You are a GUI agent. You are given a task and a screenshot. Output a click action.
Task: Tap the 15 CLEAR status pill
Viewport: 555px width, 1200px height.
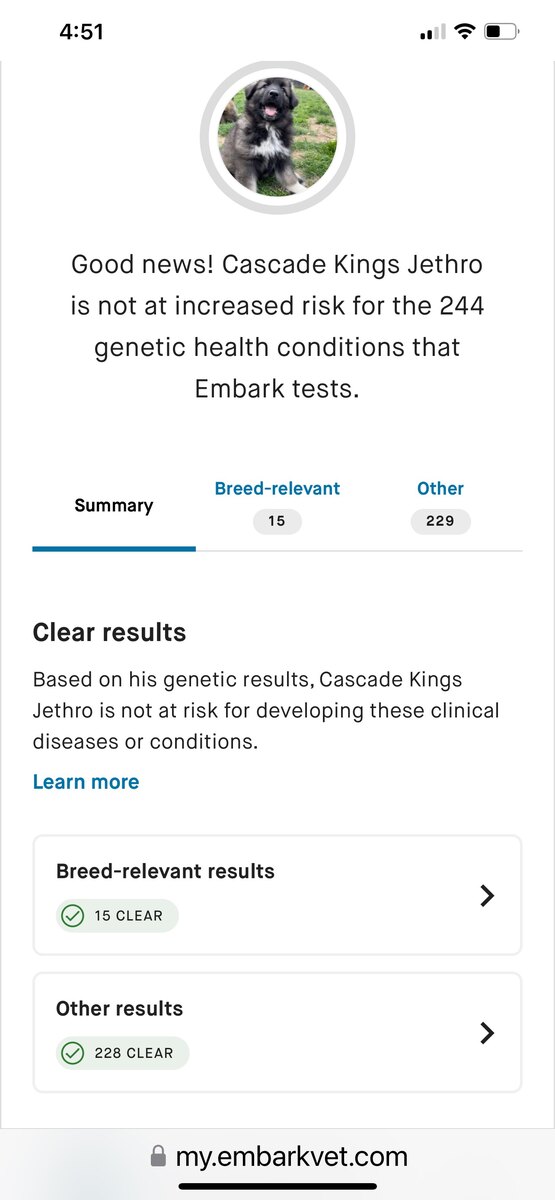click(x=117, y=916)
